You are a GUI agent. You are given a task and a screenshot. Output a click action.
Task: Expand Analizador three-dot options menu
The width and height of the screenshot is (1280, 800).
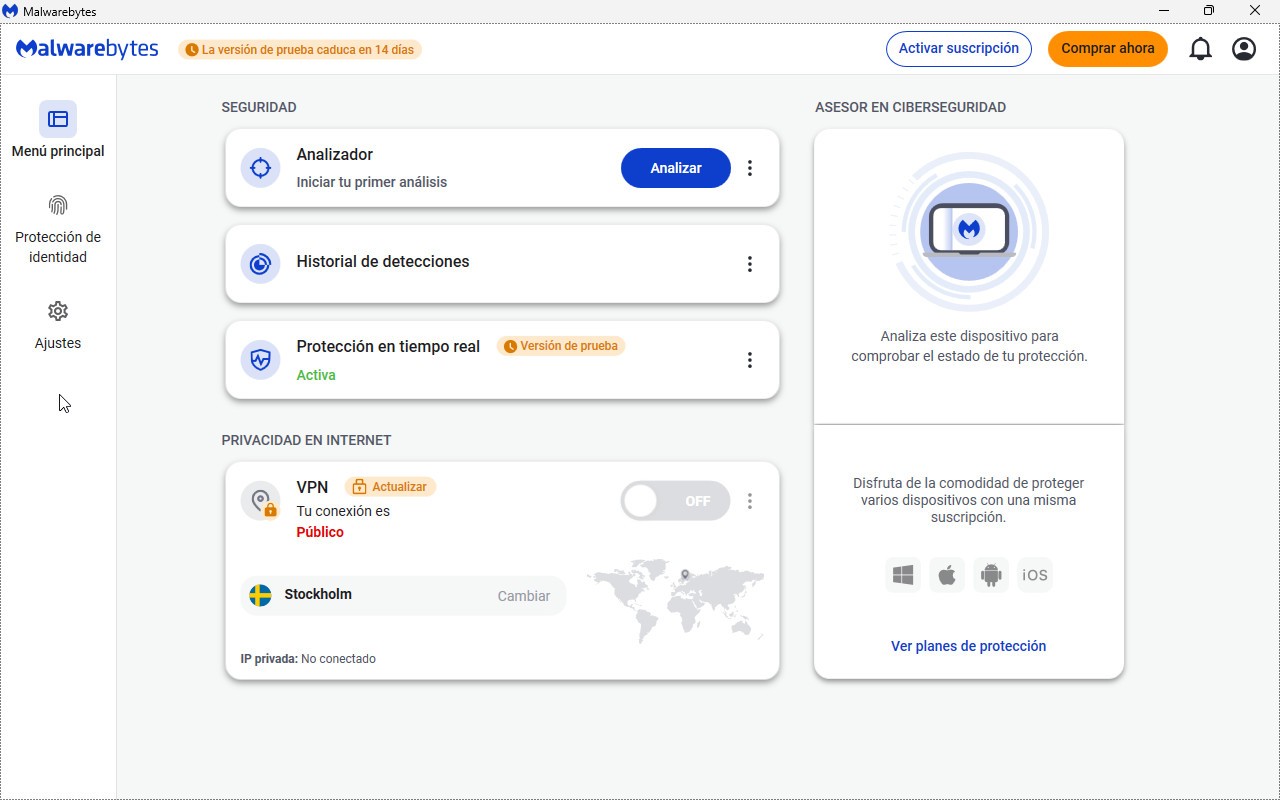(750, 168)
